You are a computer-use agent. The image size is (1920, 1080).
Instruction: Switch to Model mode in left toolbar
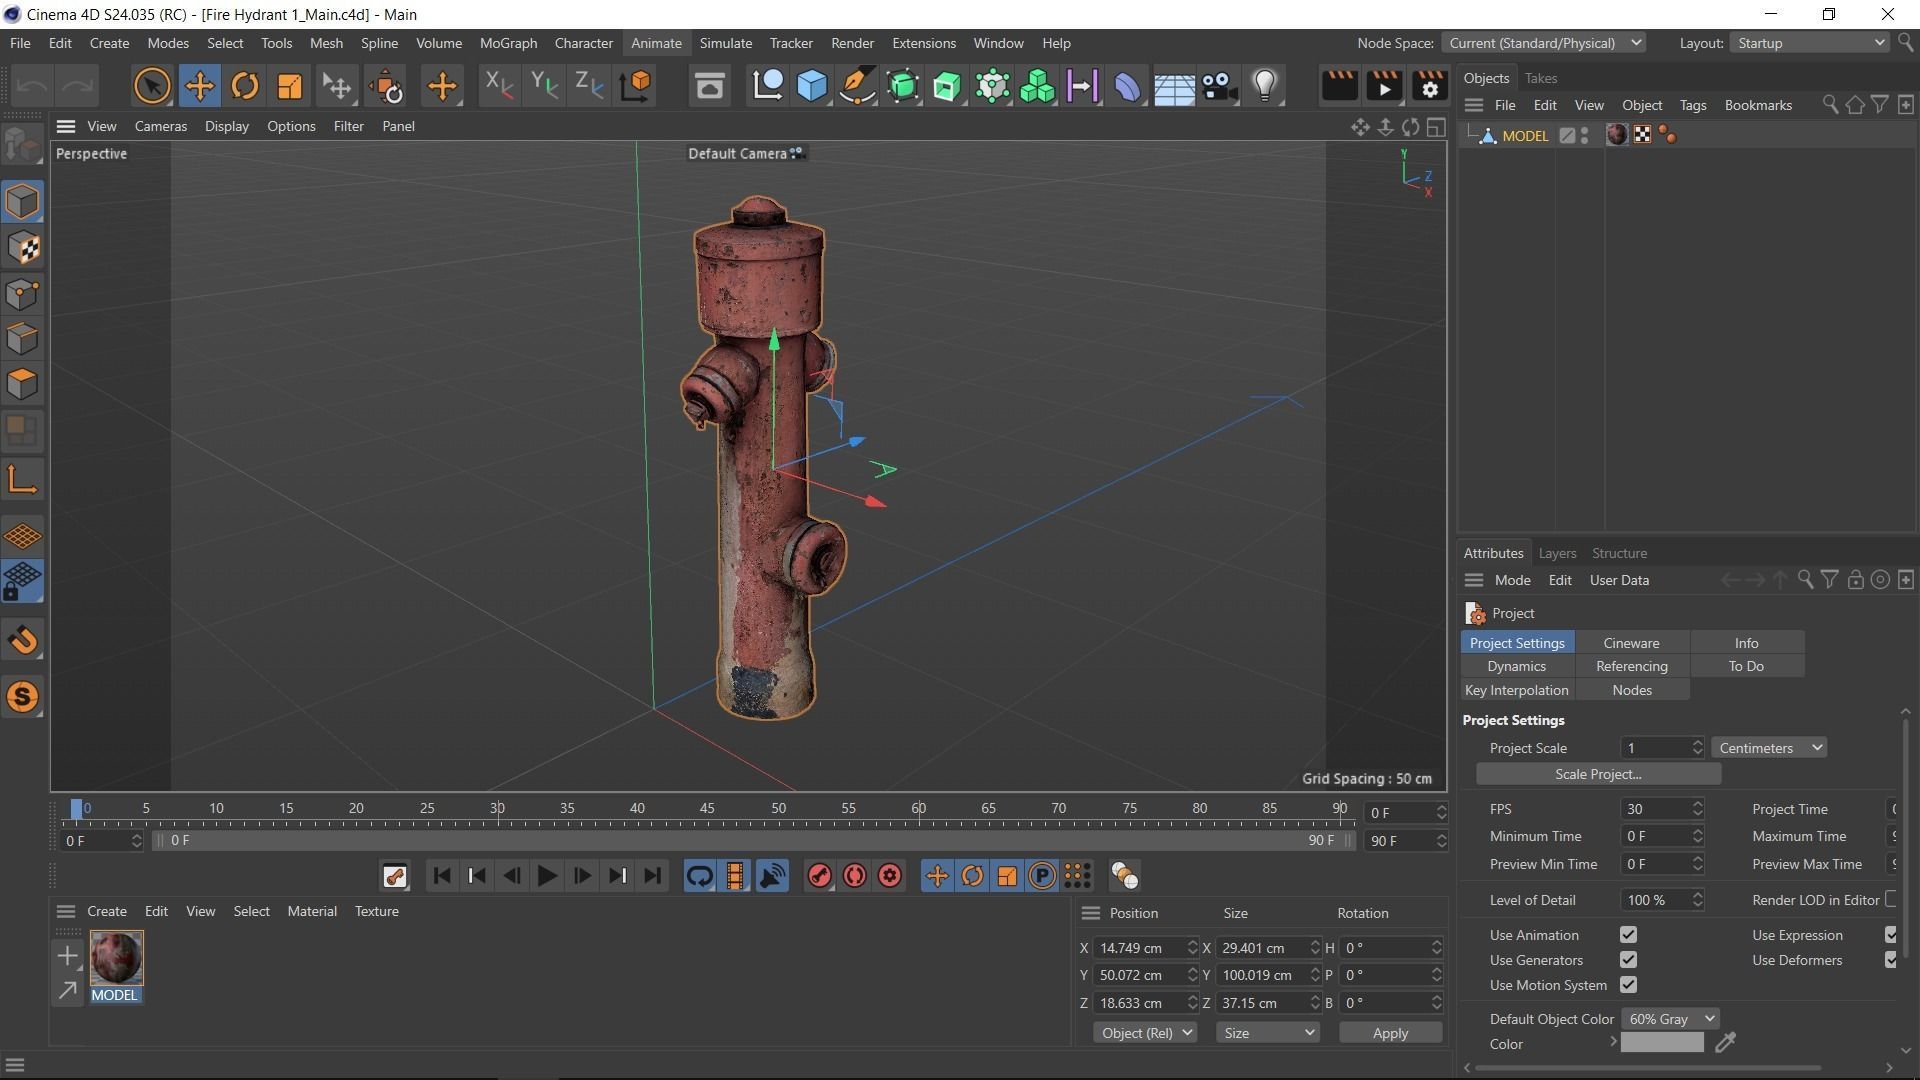pos(22,202)
